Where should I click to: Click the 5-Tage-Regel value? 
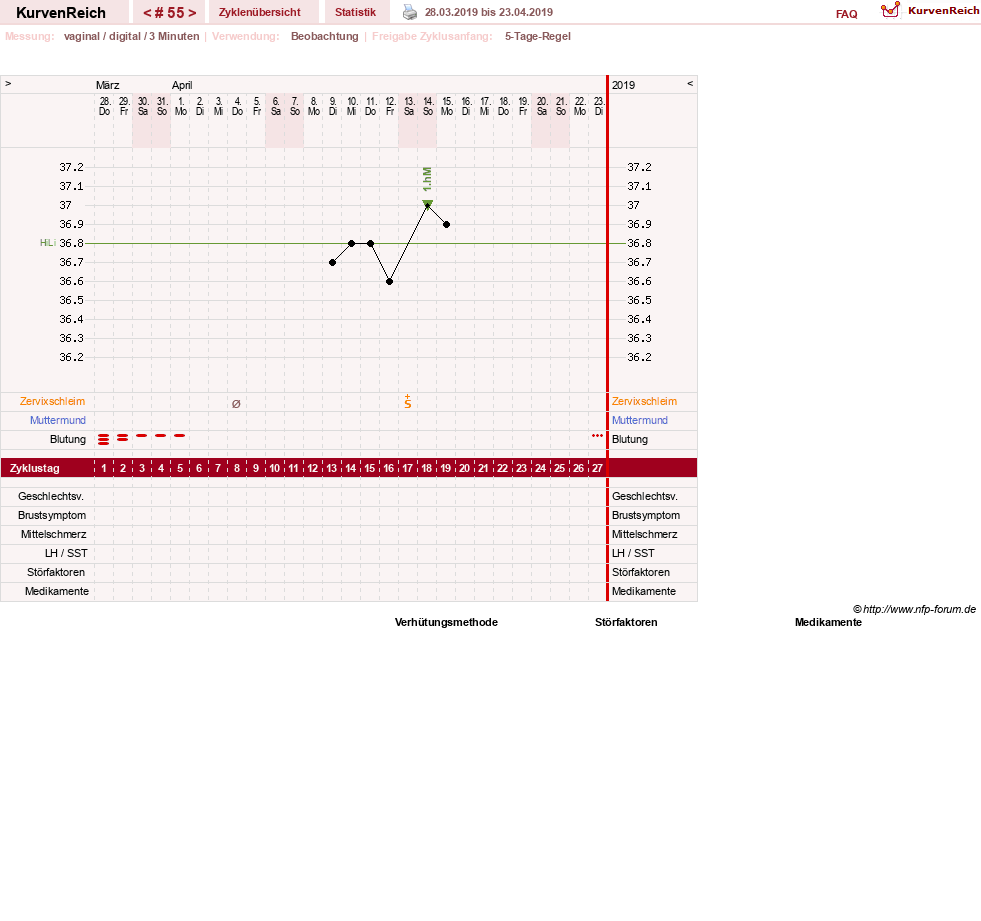click(538, 36)
